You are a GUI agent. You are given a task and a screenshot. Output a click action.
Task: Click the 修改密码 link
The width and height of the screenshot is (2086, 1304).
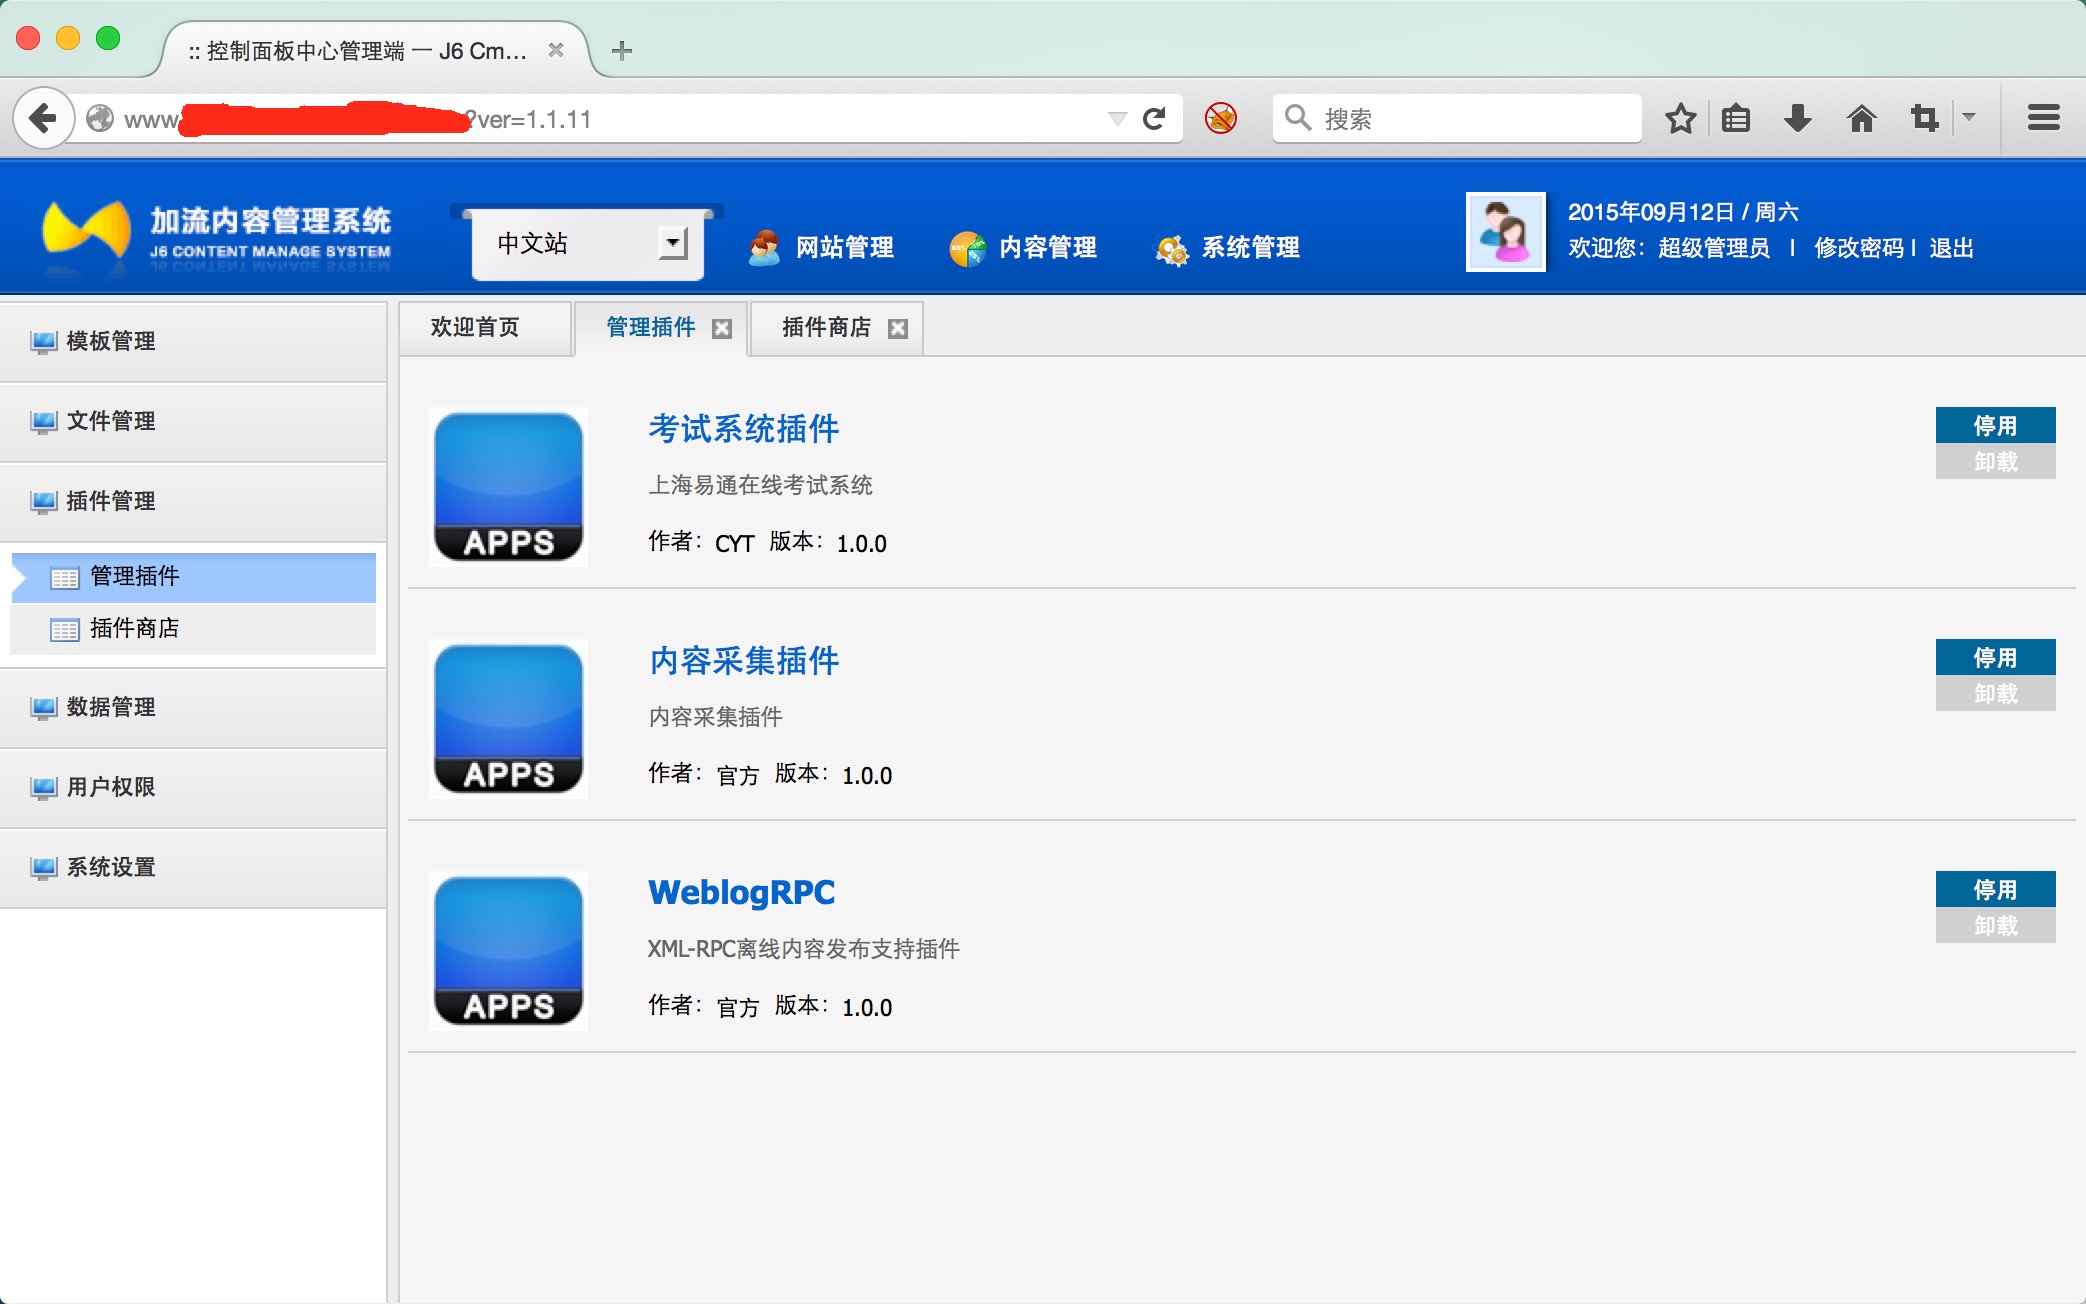coord(1858,248)
